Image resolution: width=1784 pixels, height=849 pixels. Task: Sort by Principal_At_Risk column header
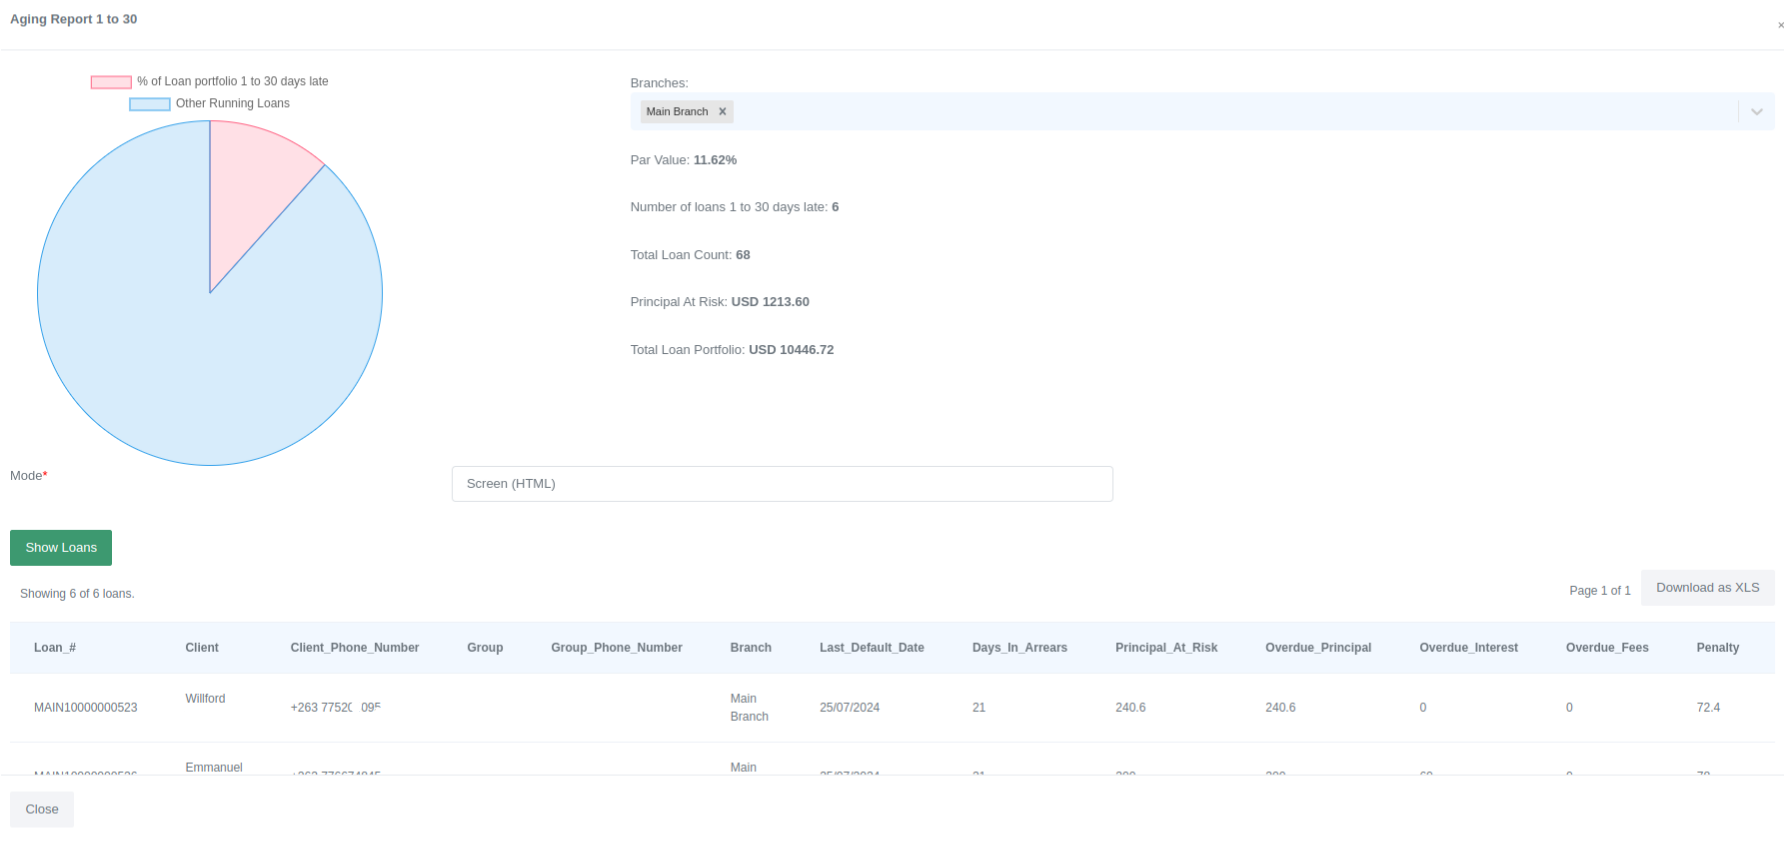[1166, 648]
